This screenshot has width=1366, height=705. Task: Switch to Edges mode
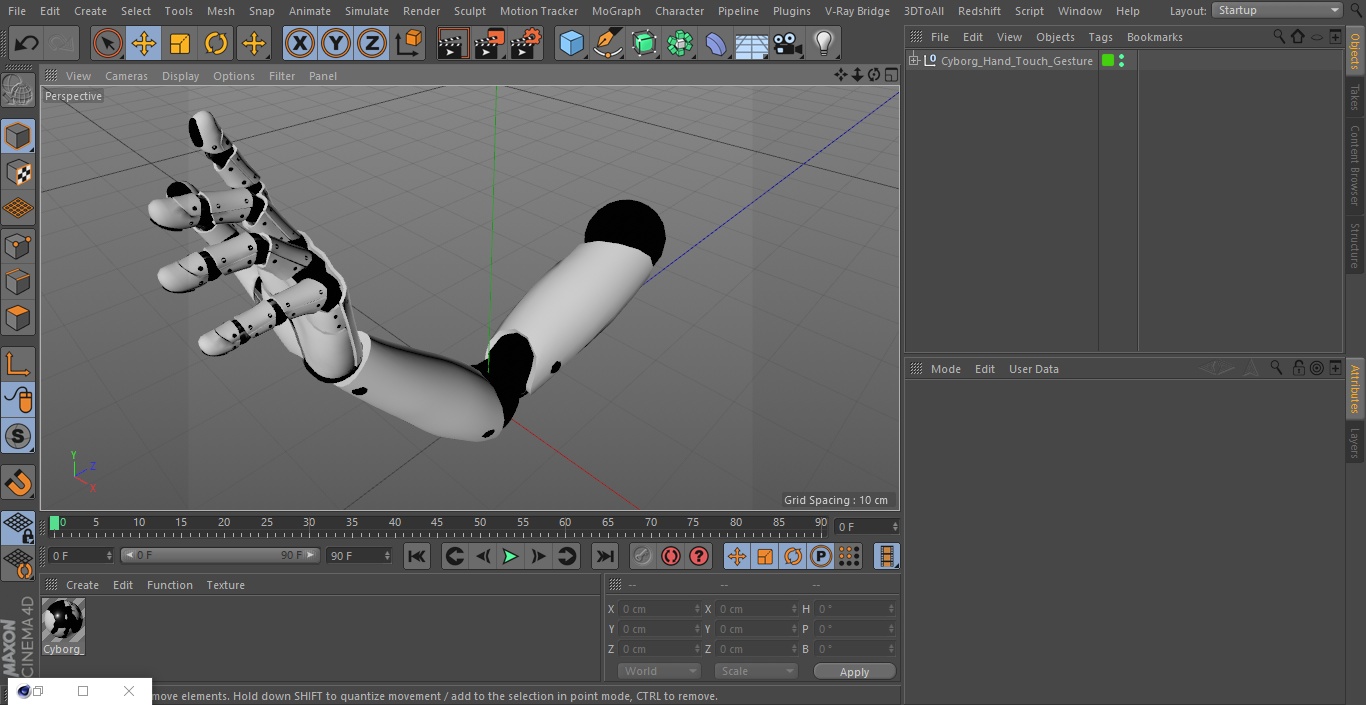coord(18,282)
